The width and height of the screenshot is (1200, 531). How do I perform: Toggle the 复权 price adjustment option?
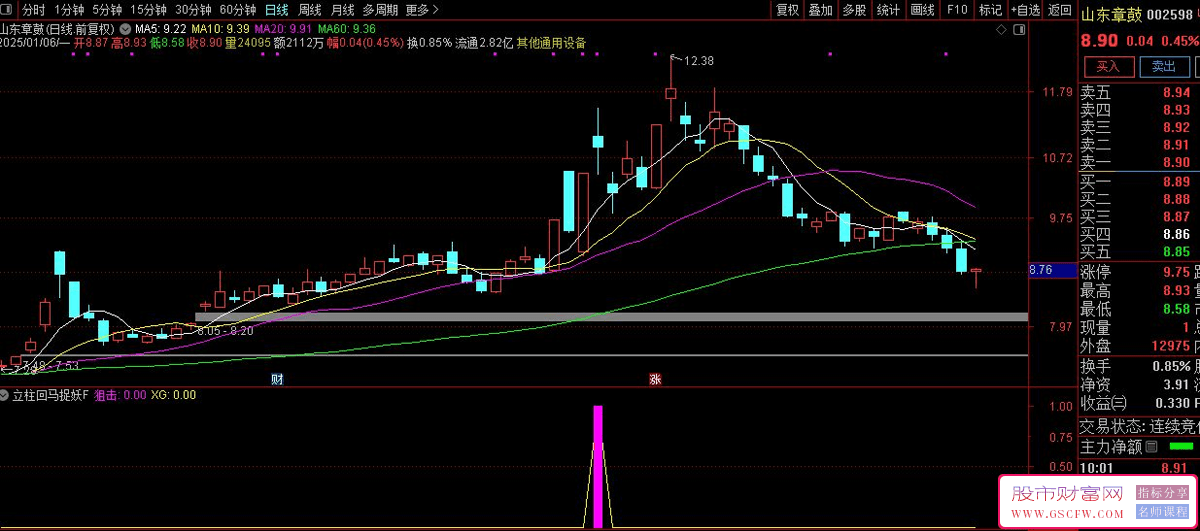[x=787, y=10]
